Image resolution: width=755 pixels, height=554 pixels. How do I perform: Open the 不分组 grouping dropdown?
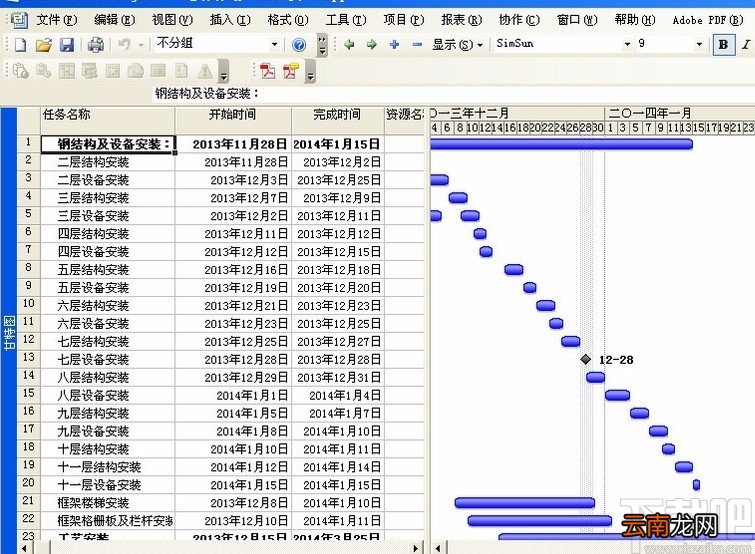coord(274,45)
